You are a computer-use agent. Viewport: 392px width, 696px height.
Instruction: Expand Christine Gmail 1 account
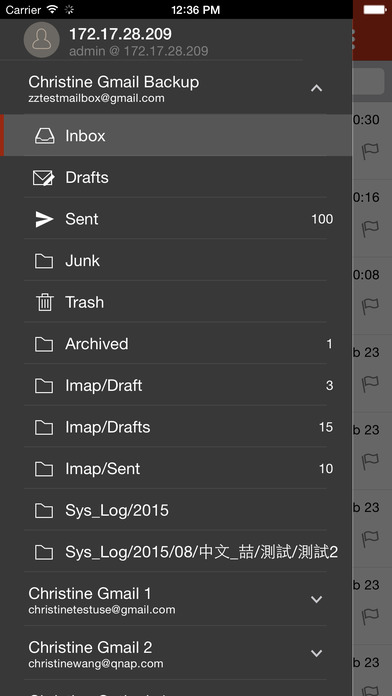point(316,599)
